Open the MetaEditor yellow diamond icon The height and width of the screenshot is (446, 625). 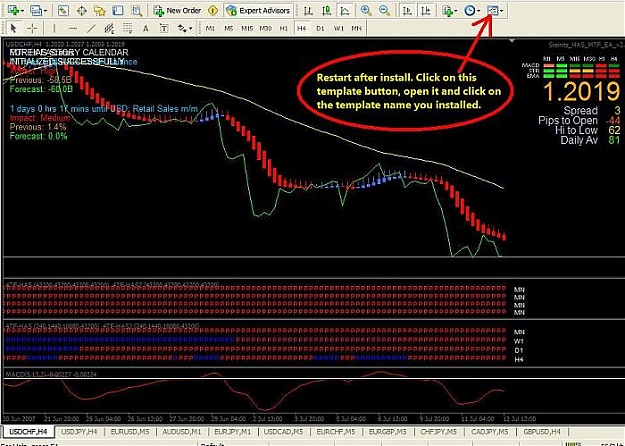[x=213, y=11]
